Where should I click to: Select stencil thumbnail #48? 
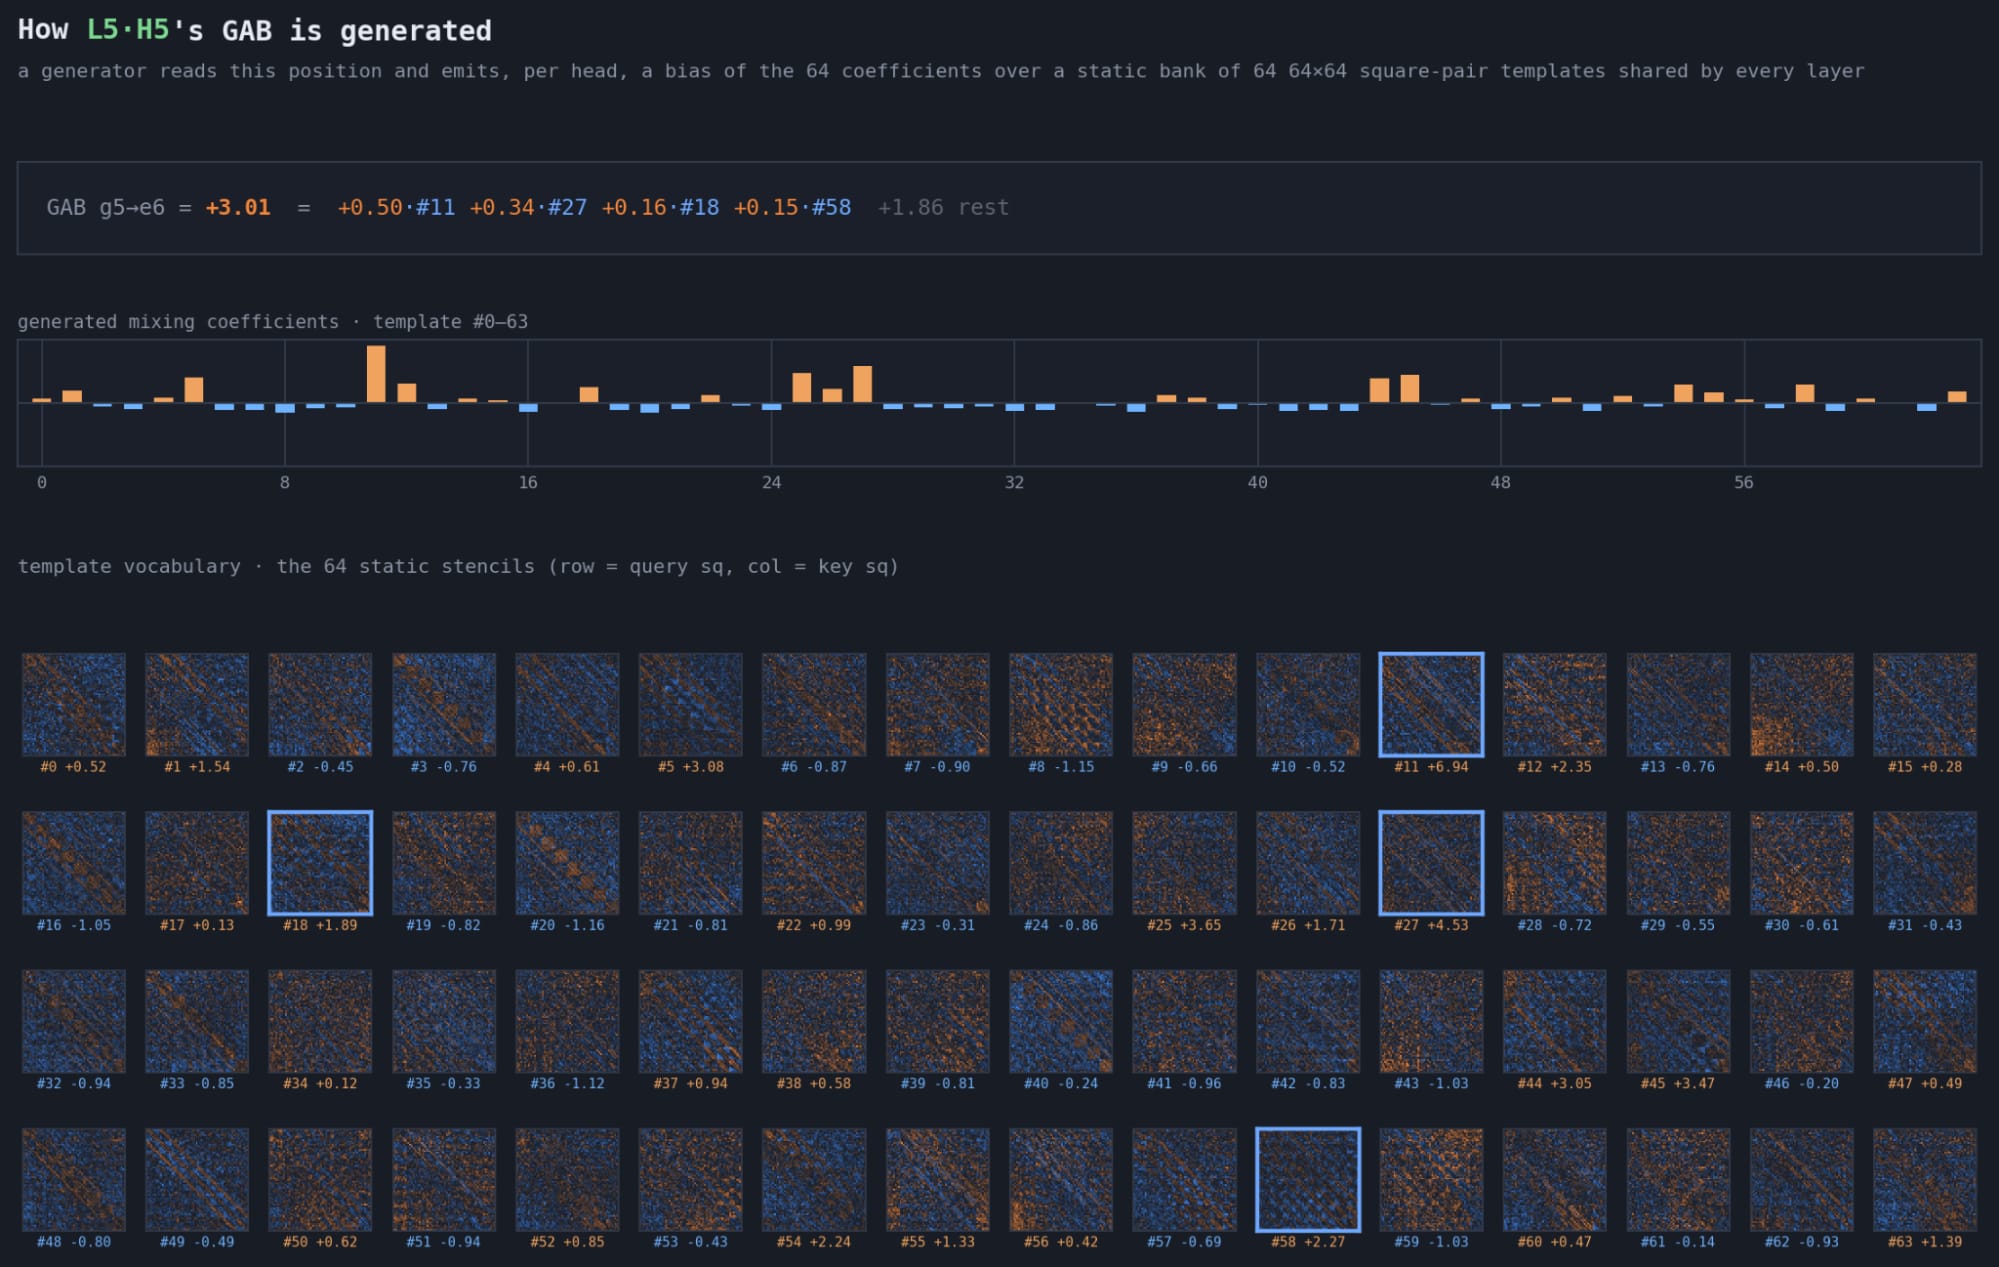point(74,1180)
